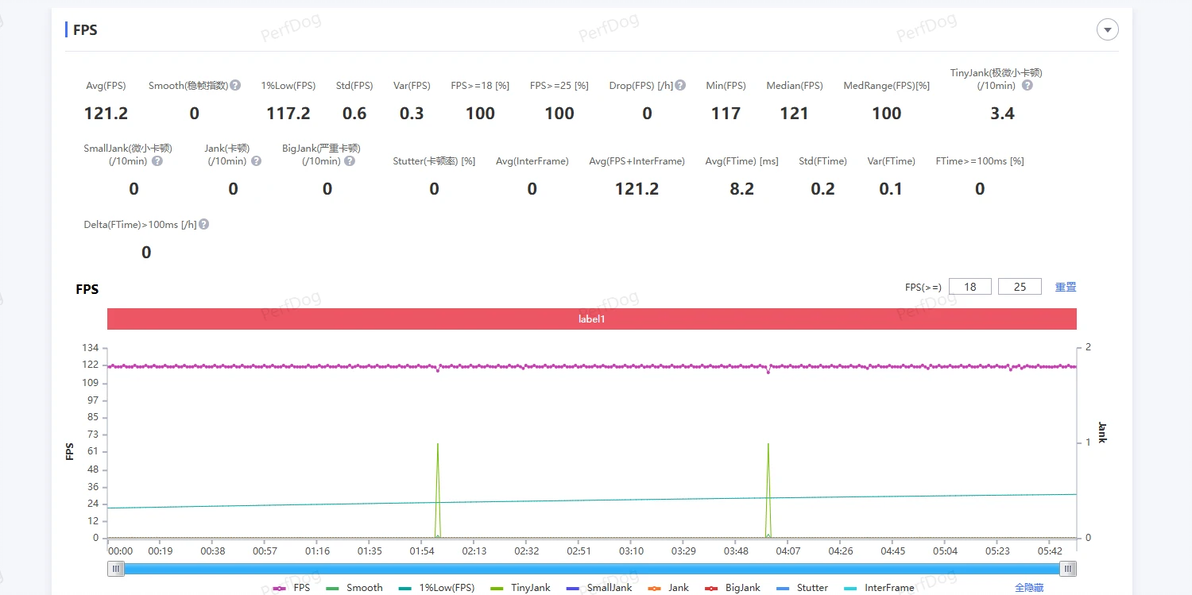Open help icon next to Smooth index
This screenshot has height=595, width=1192.
coord(236,85)
